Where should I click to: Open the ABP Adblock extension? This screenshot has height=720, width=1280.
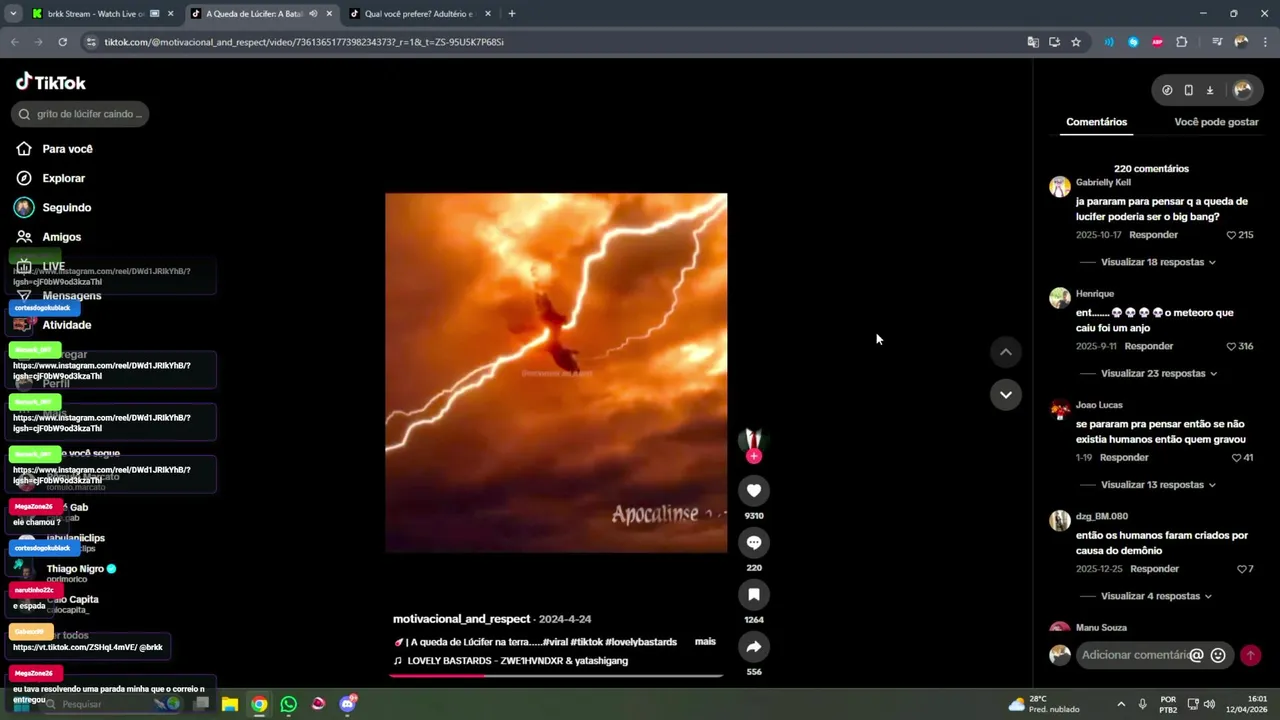[1157, 42]
